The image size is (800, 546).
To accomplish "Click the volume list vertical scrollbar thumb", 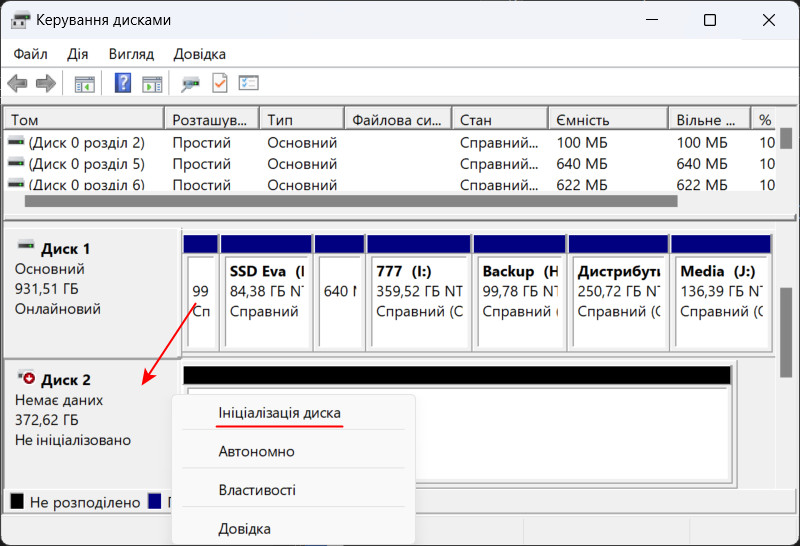I will coord(786,138).
